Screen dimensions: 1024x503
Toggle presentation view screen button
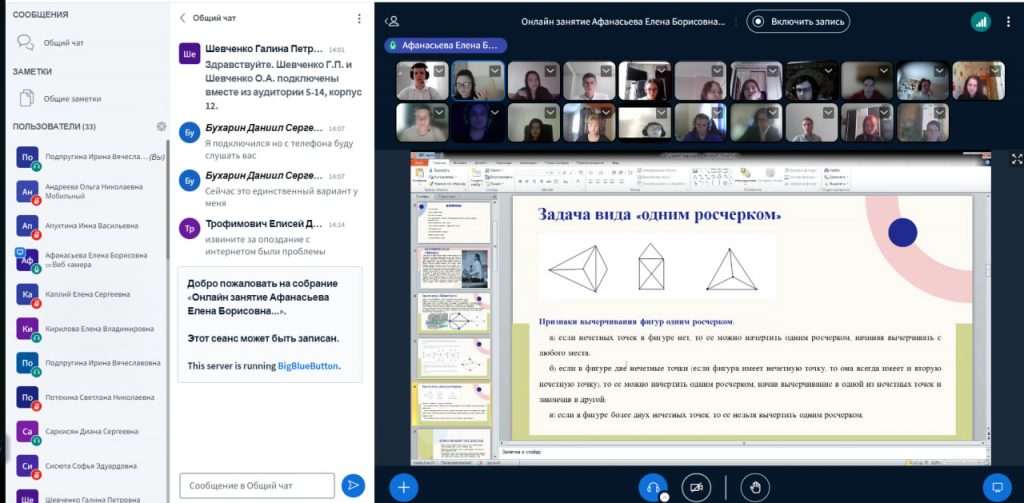(997, 487)
